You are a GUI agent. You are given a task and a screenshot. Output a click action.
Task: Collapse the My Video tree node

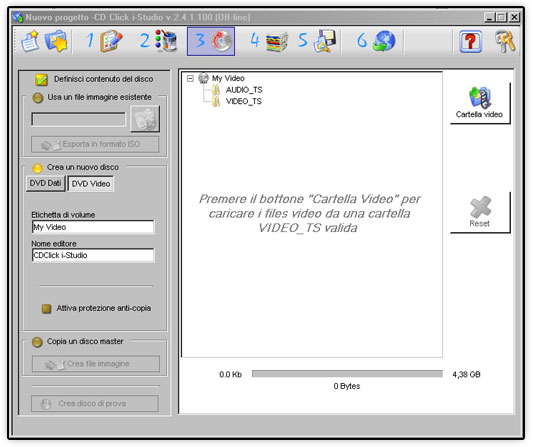(190, 79)
